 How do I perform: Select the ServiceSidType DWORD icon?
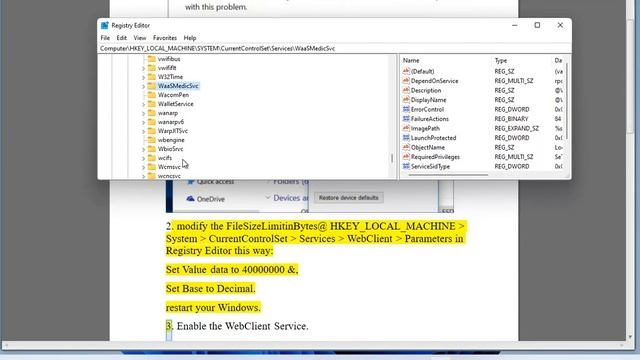pyautogui.click(x=406, y=166)
